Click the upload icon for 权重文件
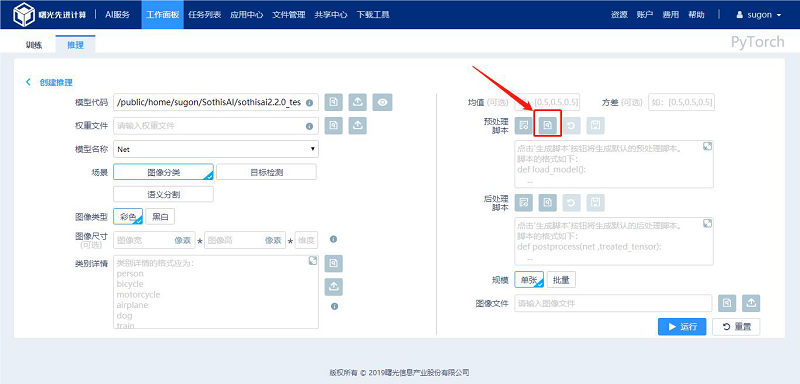800x384 pixels. click(358, 125)
